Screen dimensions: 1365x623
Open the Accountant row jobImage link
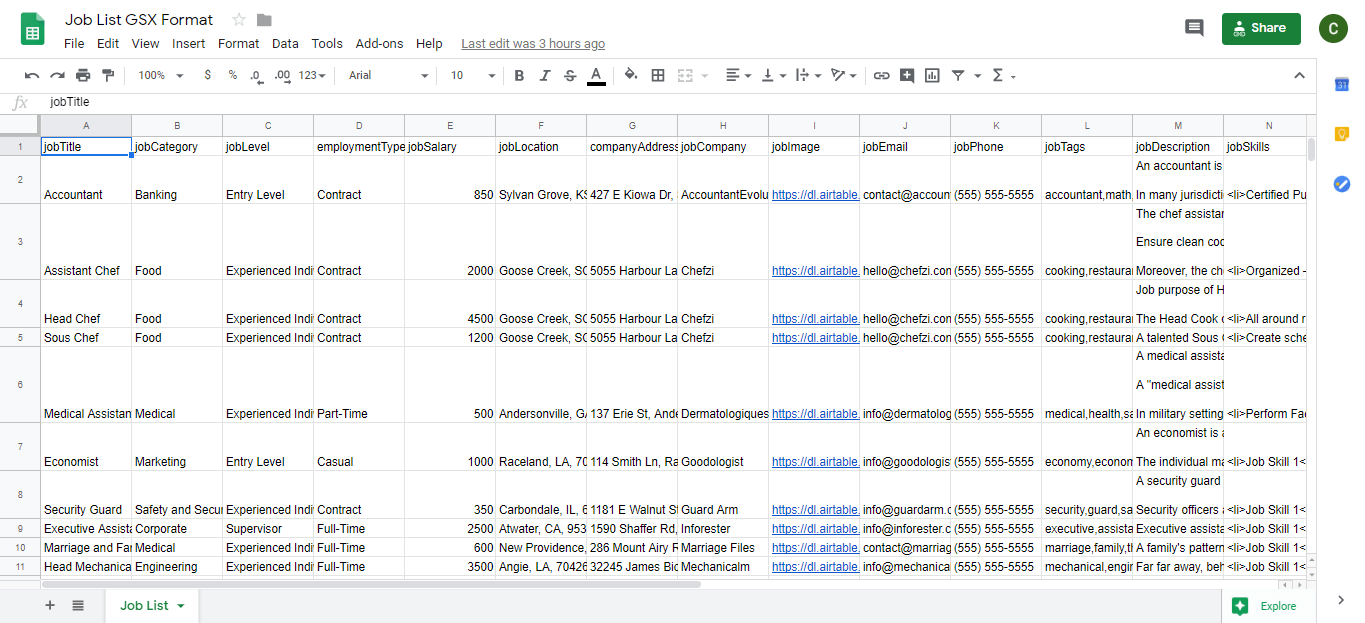[815, 195]
